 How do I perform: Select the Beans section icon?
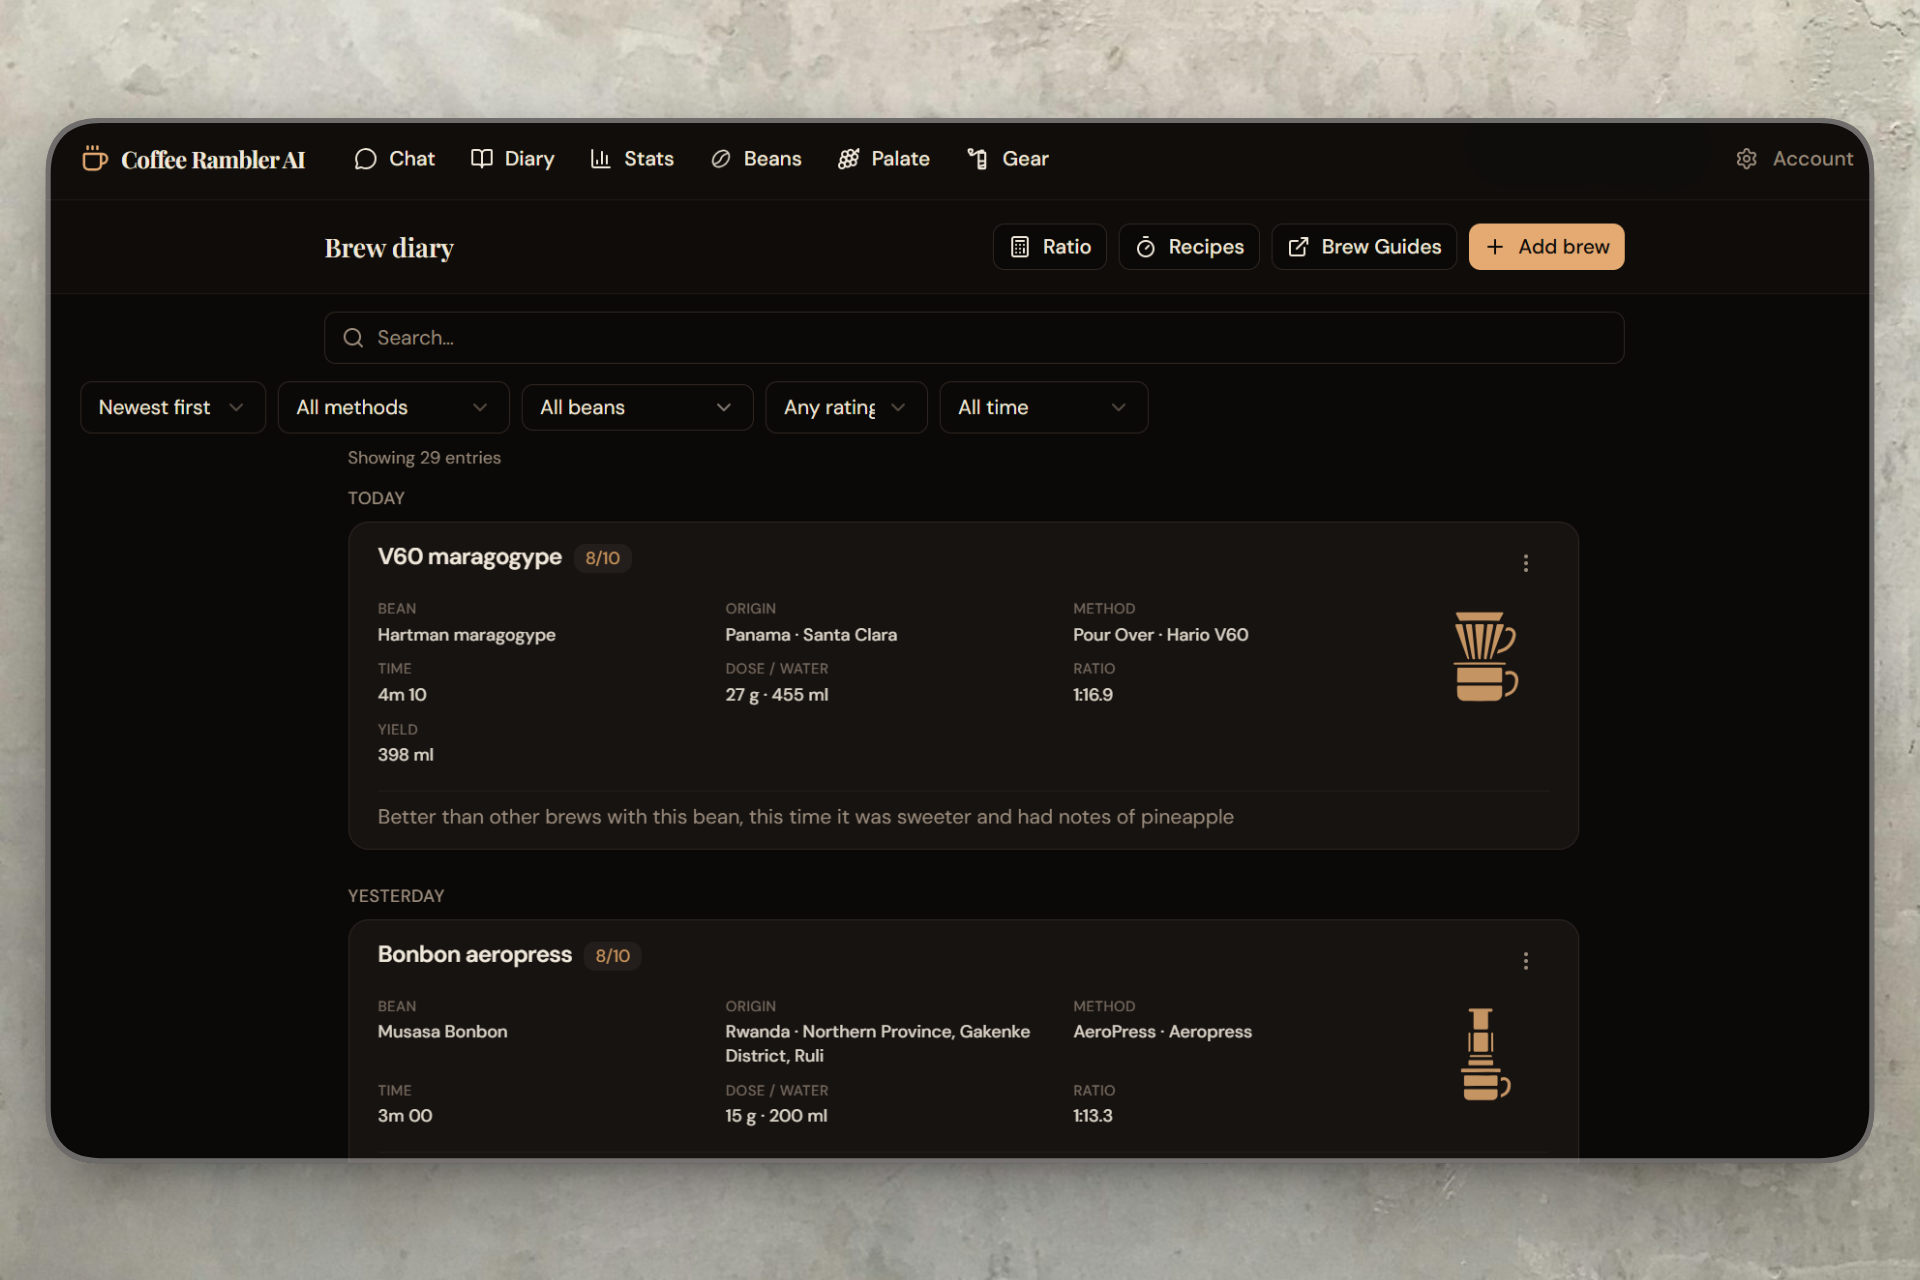point(720,158)
